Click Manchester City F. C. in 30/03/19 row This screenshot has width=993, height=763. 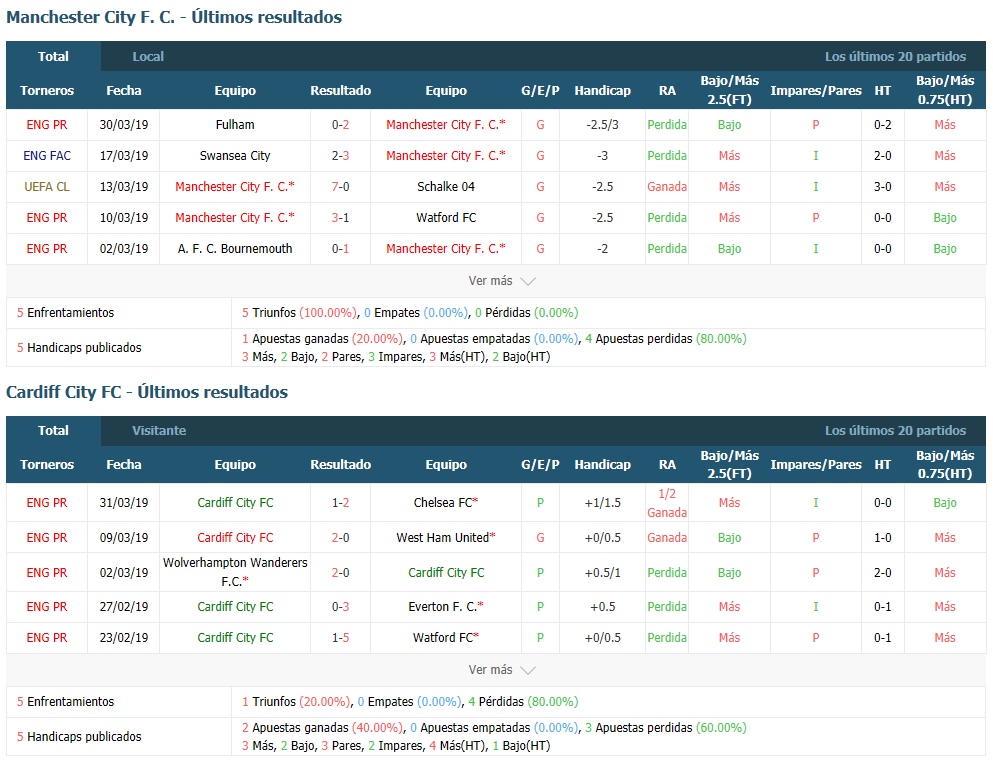(446, 125)
